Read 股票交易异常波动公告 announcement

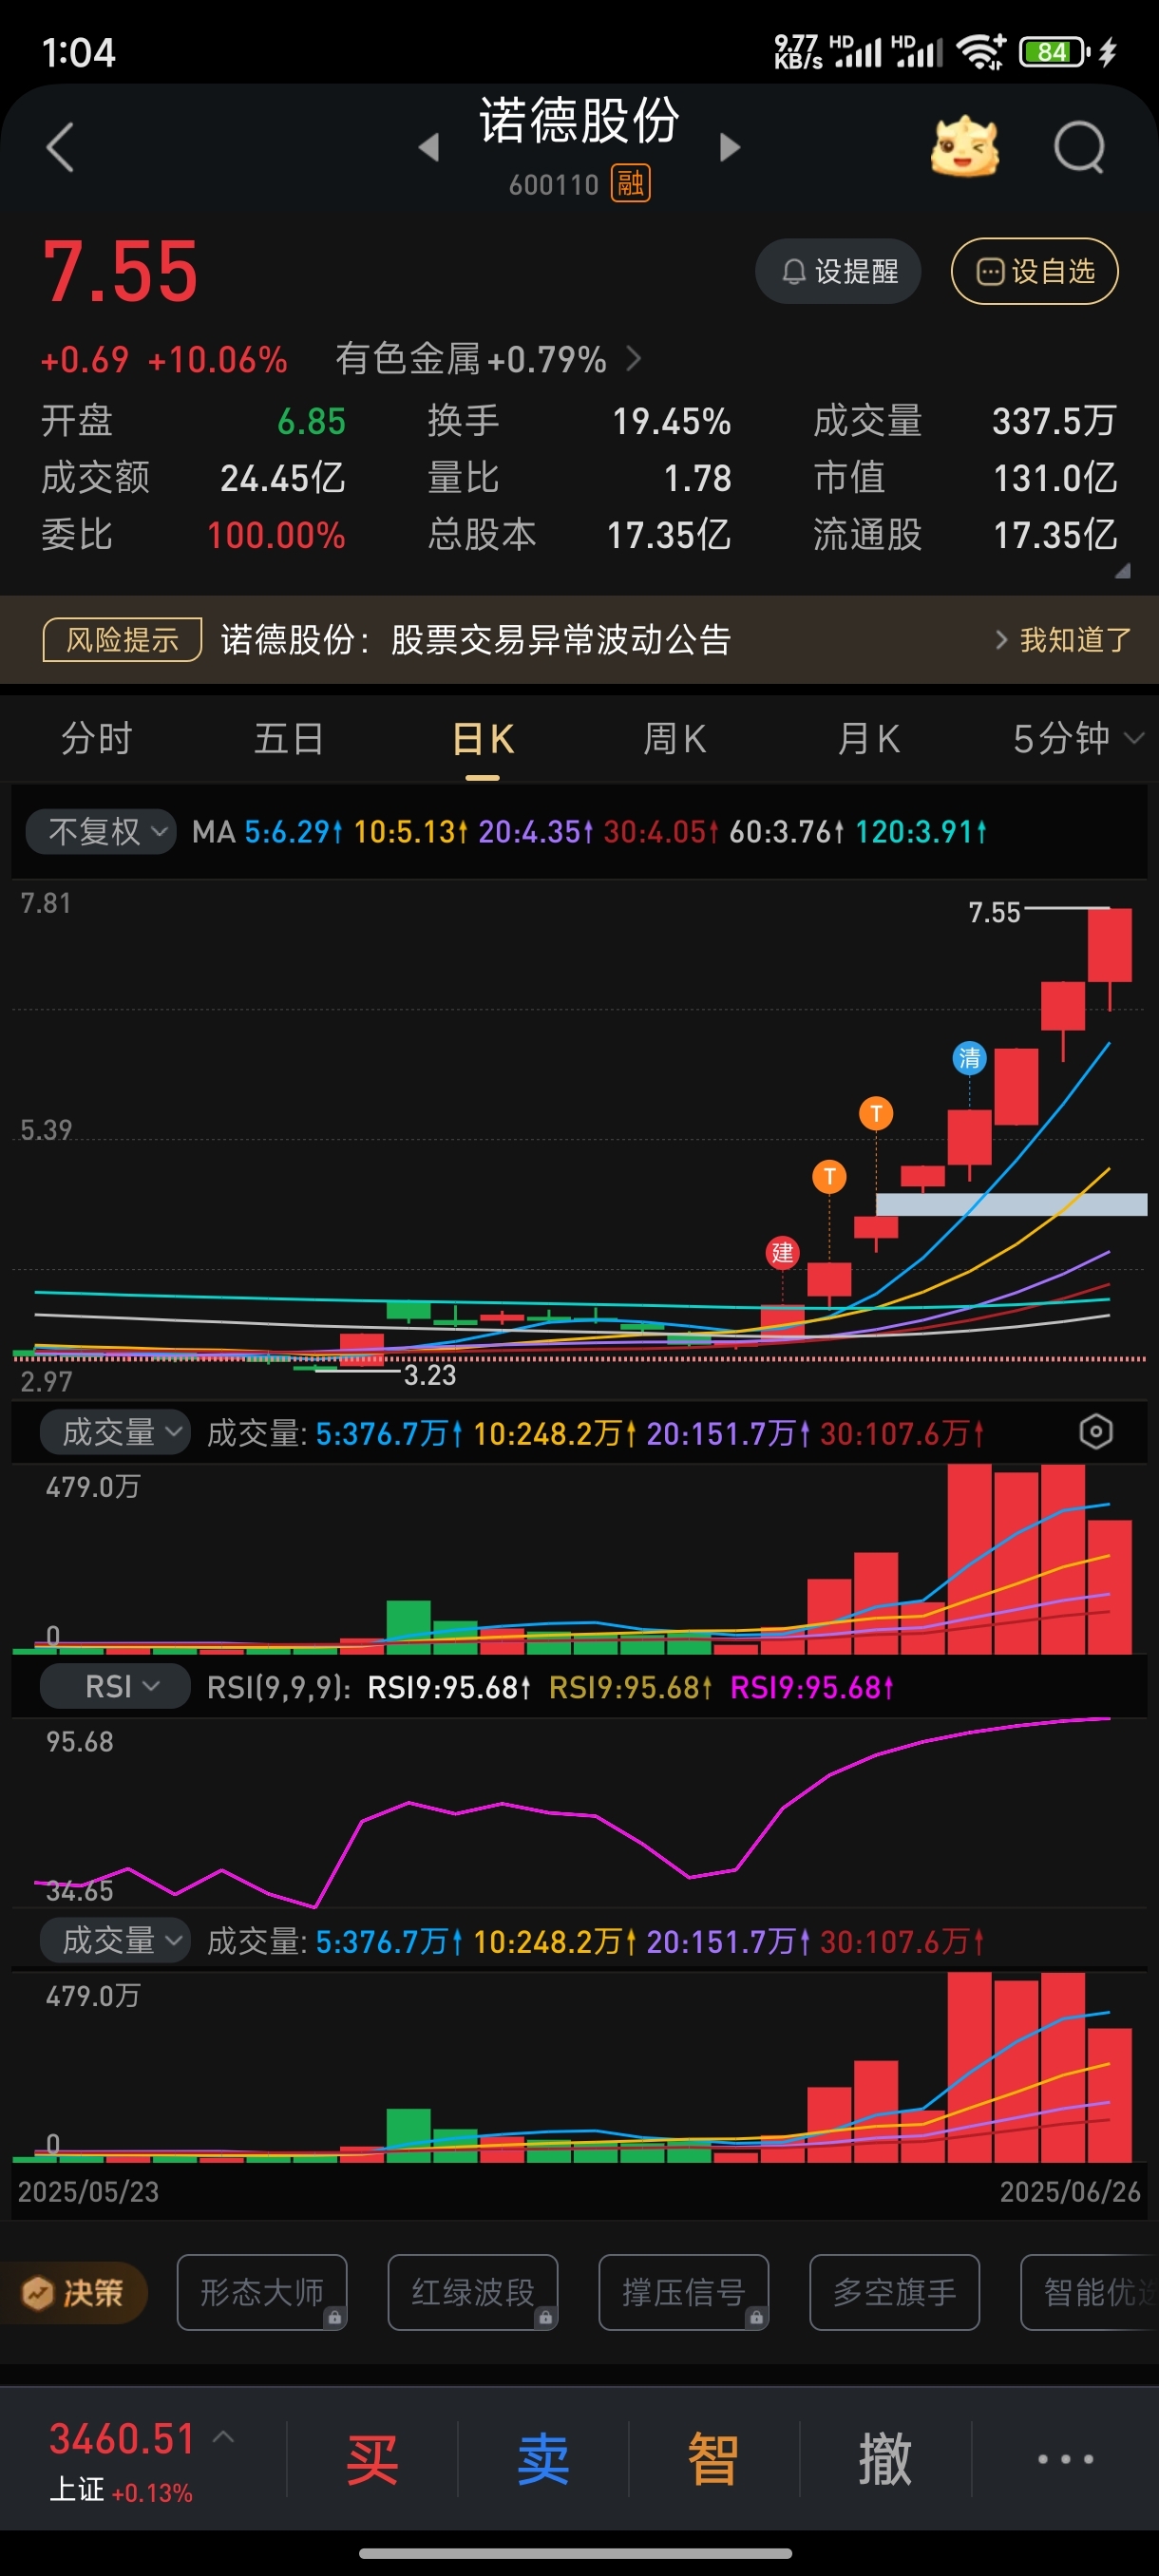561,639
